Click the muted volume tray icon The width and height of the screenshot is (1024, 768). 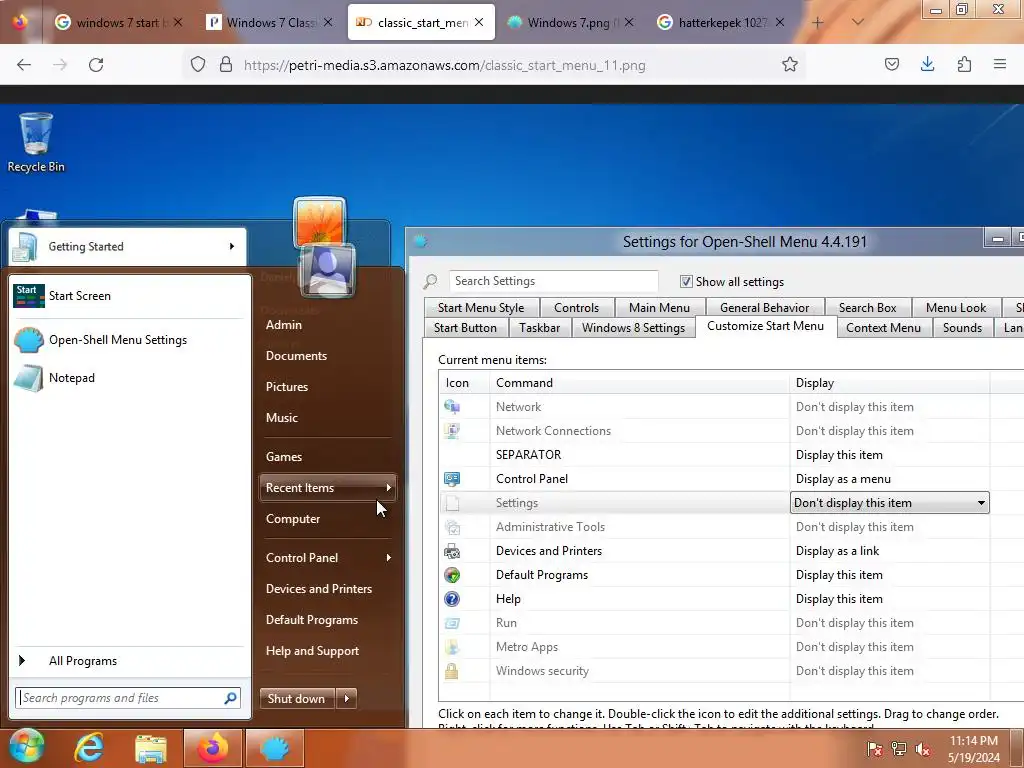click(923, 749)
